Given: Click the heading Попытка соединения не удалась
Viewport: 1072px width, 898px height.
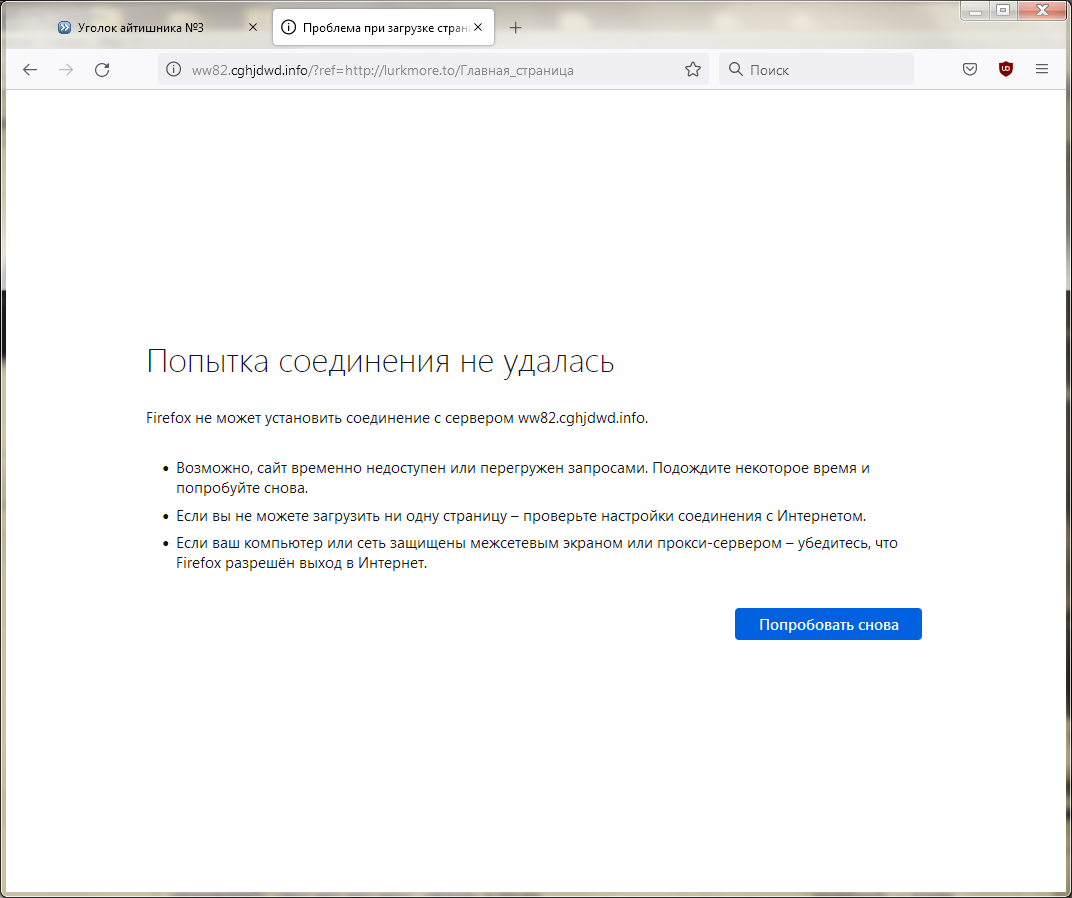Looking at the screenshot, I should point(380,361).
